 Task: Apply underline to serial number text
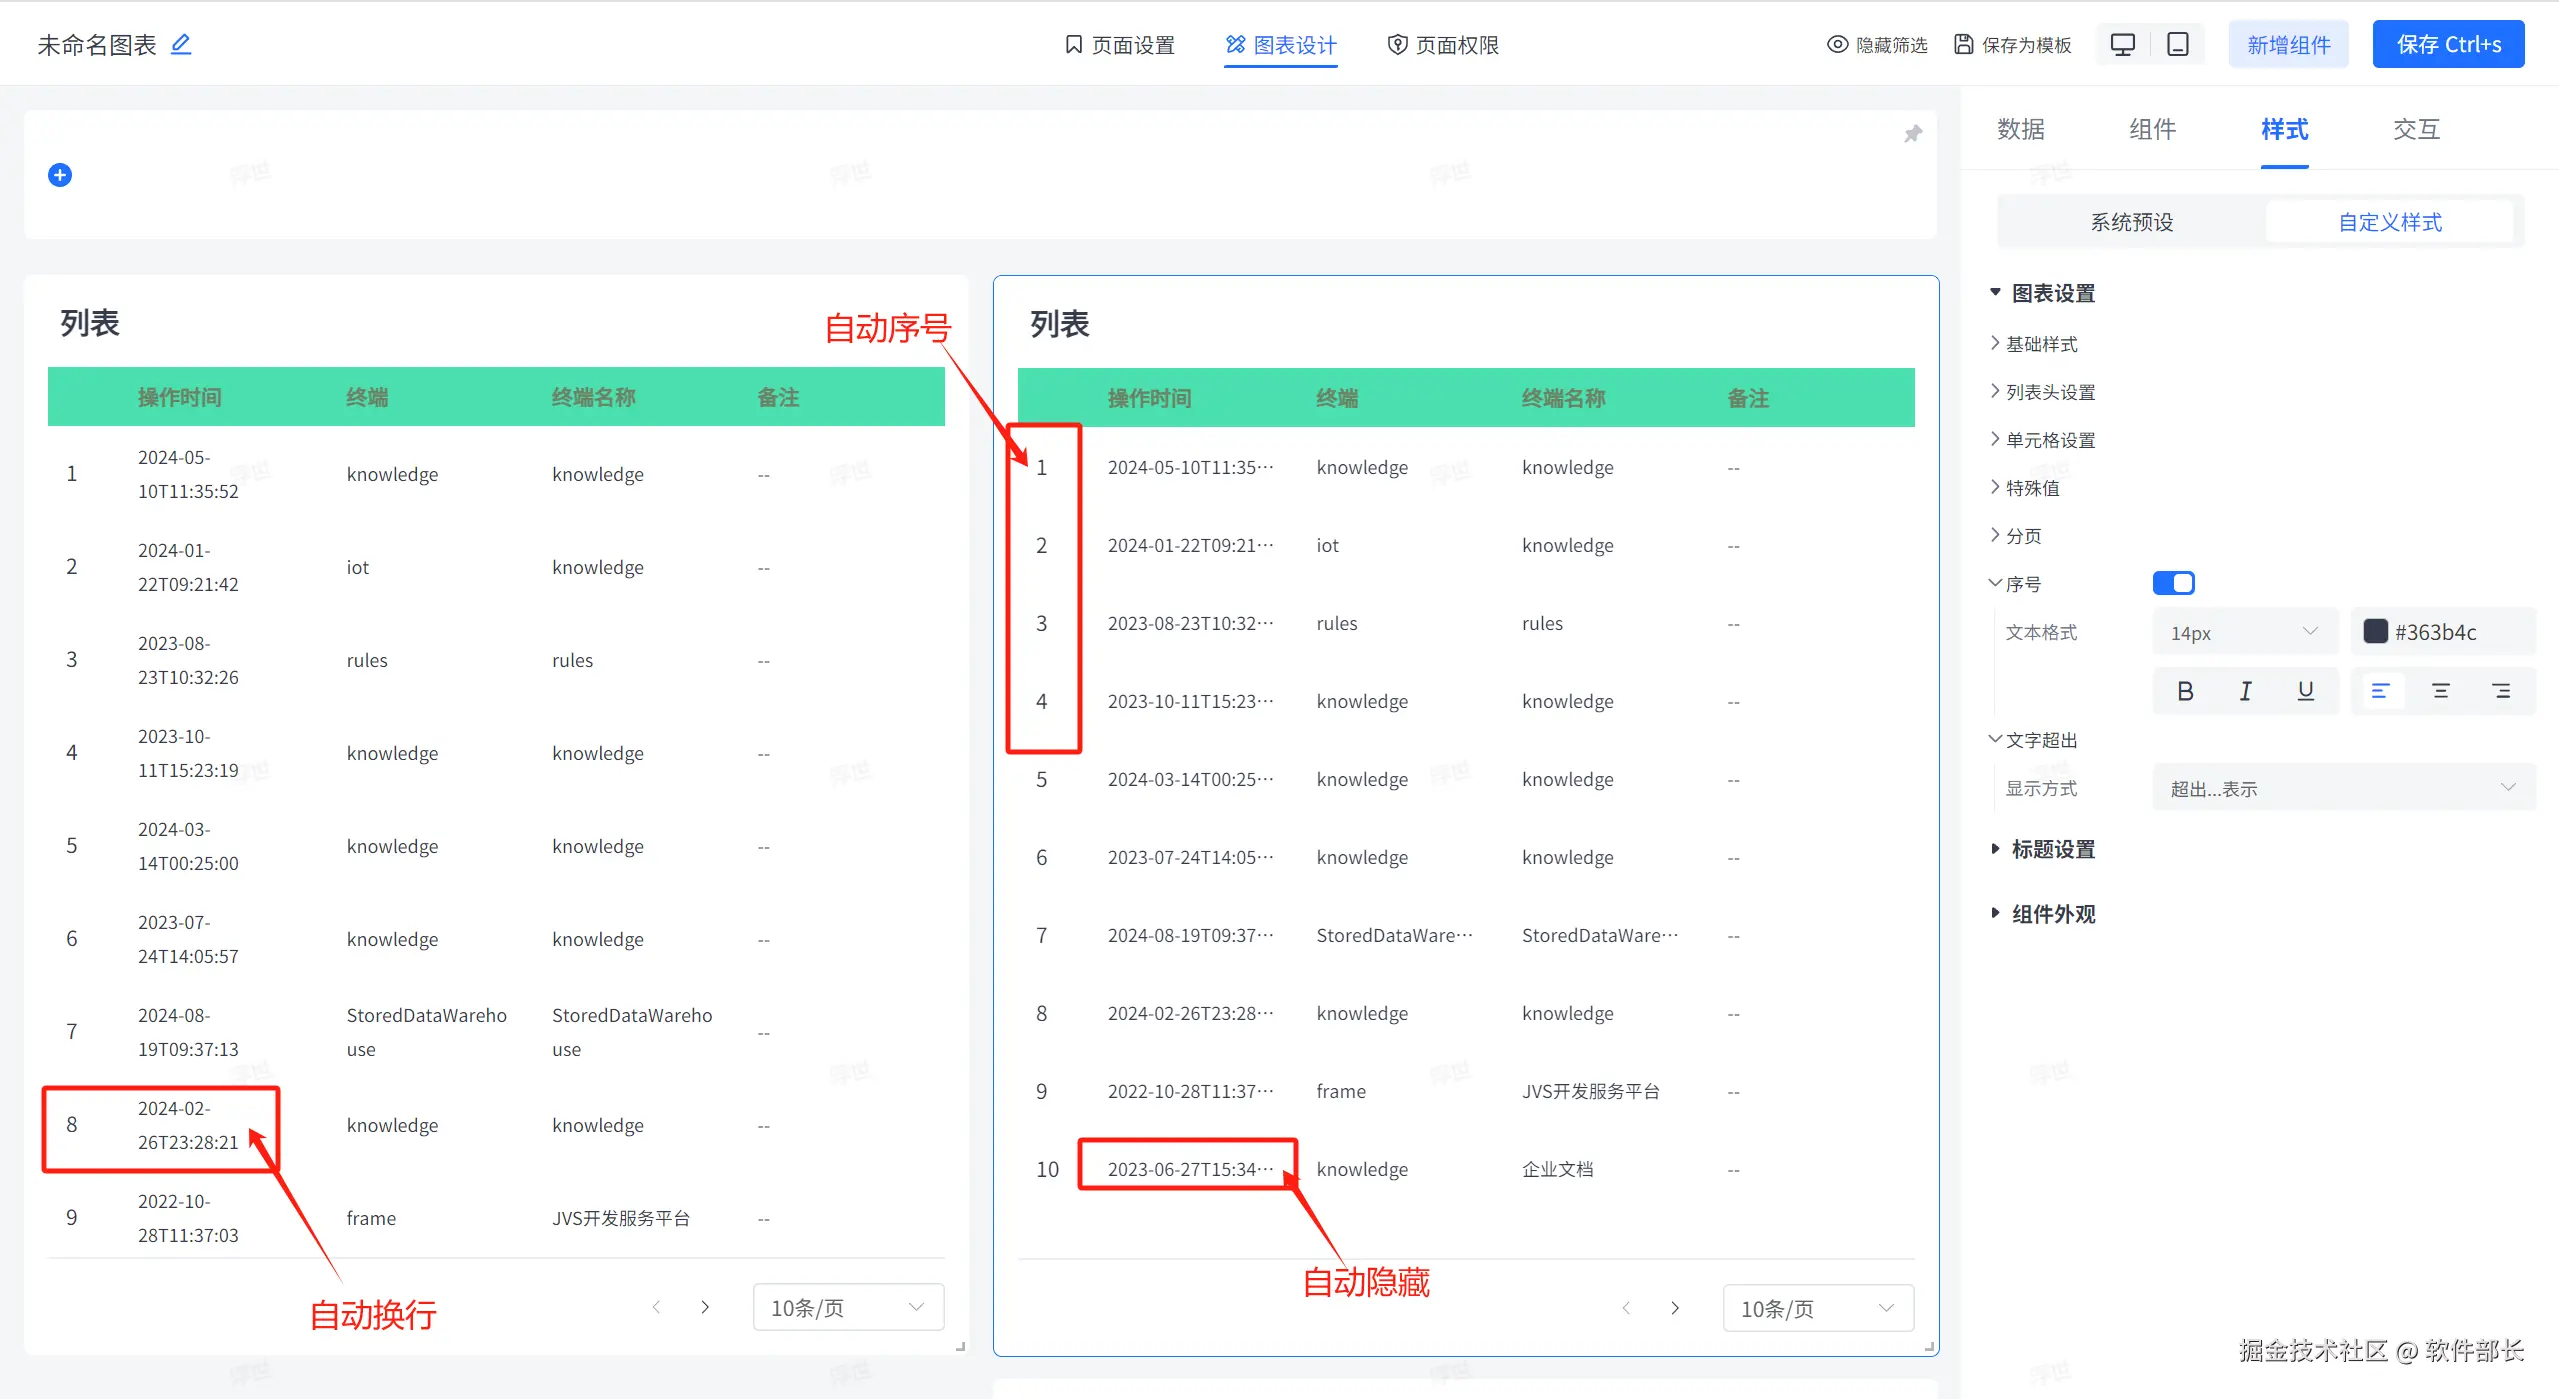click(x=2305, y=691)
